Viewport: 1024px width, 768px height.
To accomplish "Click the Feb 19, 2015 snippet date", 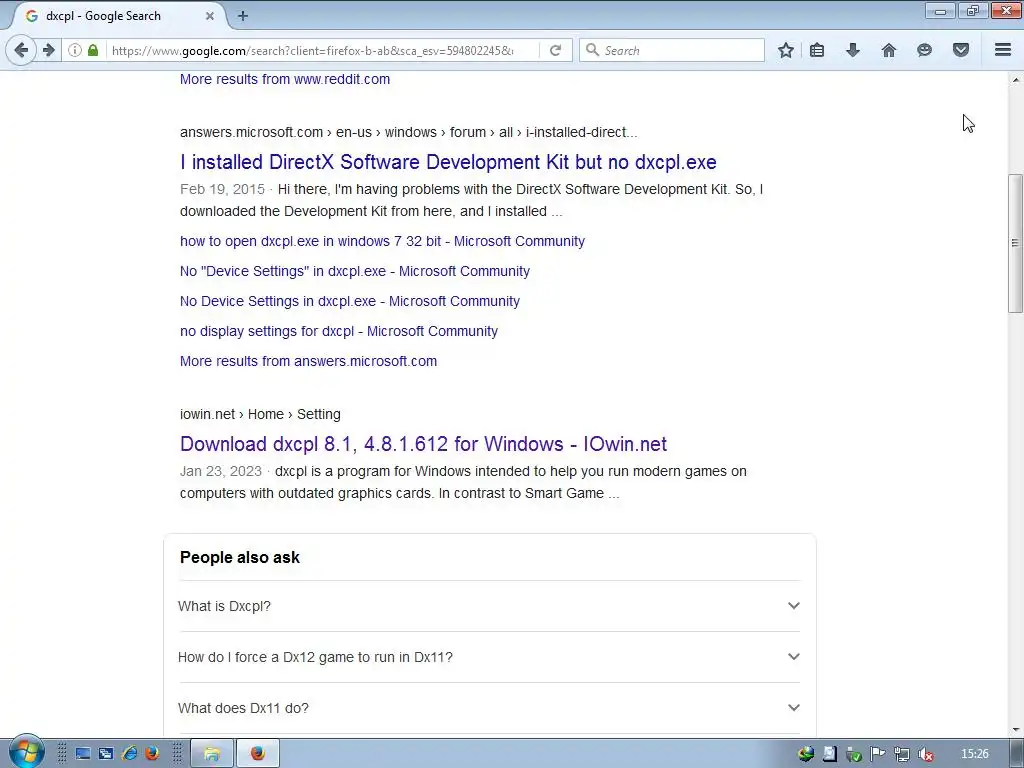I will [x=222, y=189].
